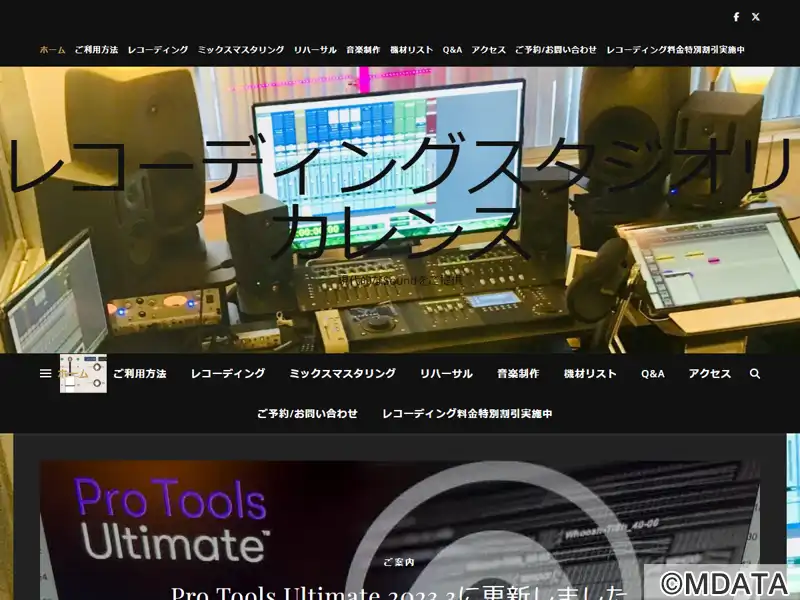
Task: Open Q&A in top menu
Action: [x=453, y=49]
